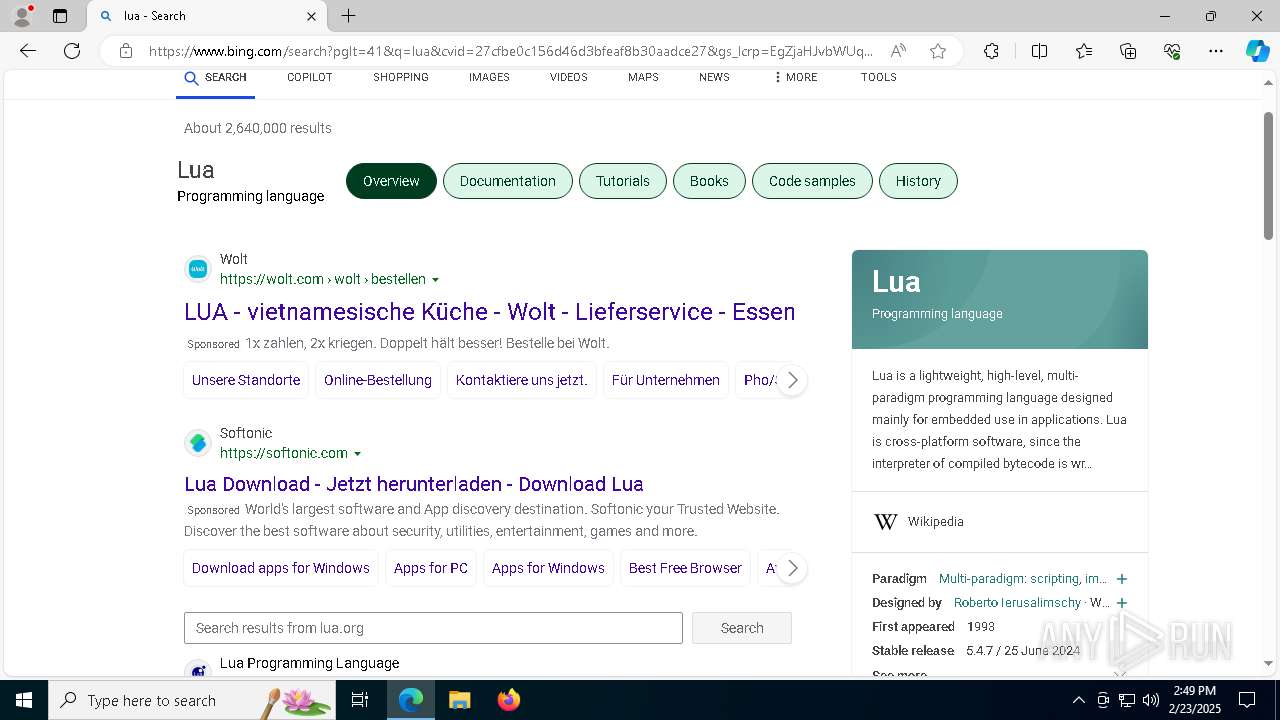Image resolution: width=1280 pixels, height=720 pixels.
Task: Select the Code samples pill
Action: 812,181
